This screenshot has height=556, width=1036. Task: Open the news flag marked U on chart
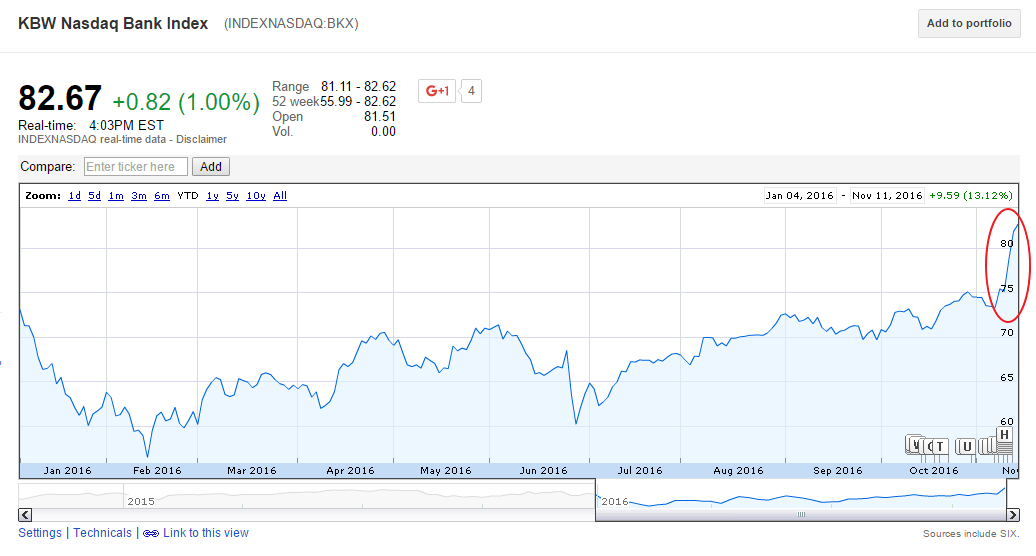[x=967, y=446]
